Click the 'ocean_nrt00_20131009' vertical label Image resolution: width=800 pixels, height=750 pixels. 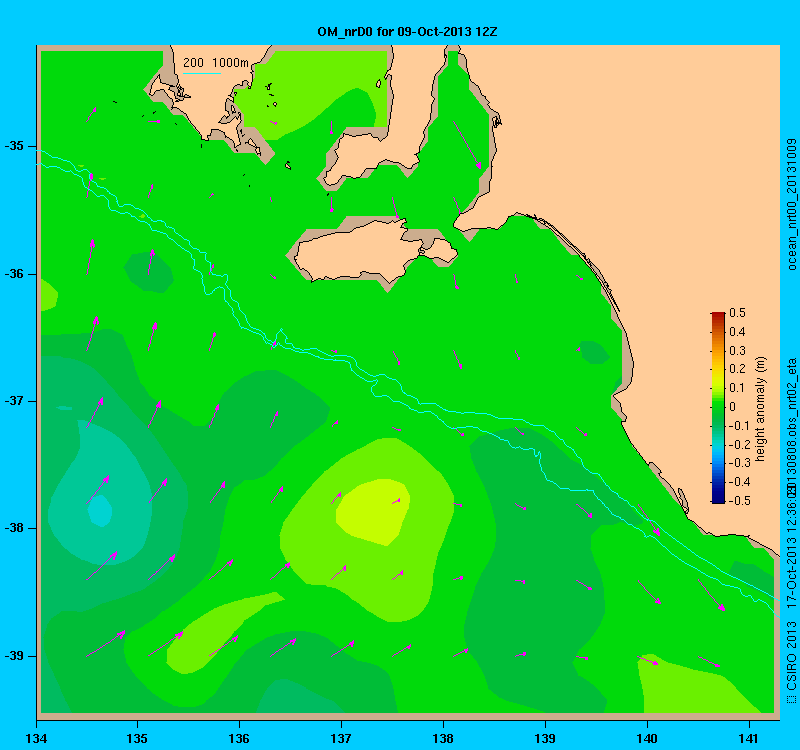point(791,204)
